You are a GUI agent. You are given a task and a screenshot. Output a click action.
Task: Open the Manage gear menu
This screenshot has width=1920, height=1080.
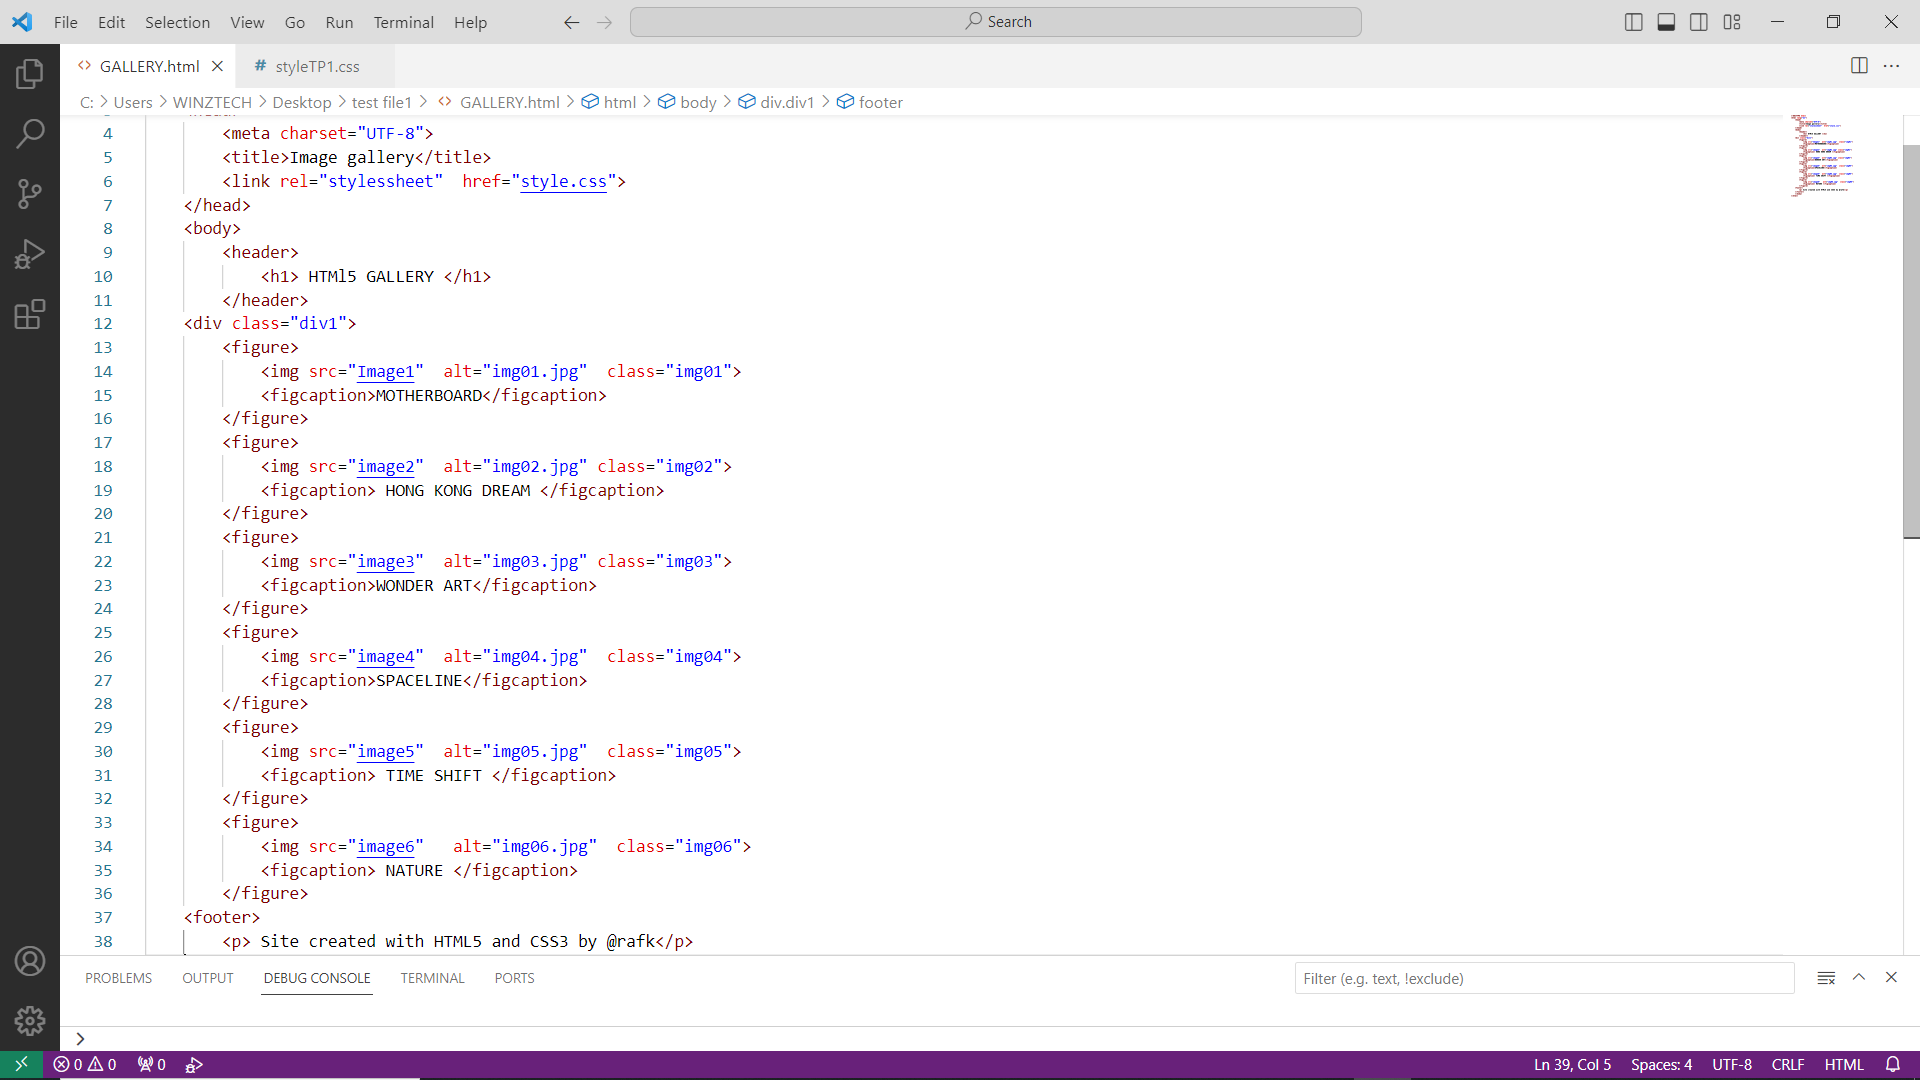[30, 1020]
